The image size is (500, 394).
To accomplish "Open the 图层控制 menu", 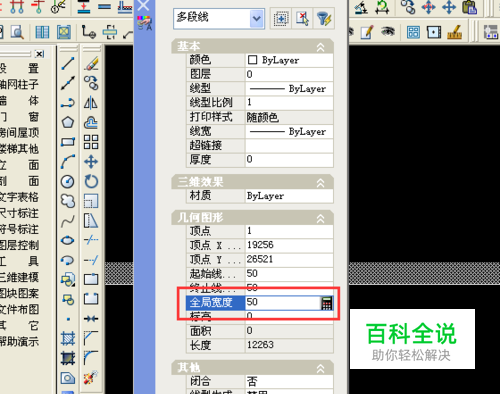I will (x=19, y=245).
